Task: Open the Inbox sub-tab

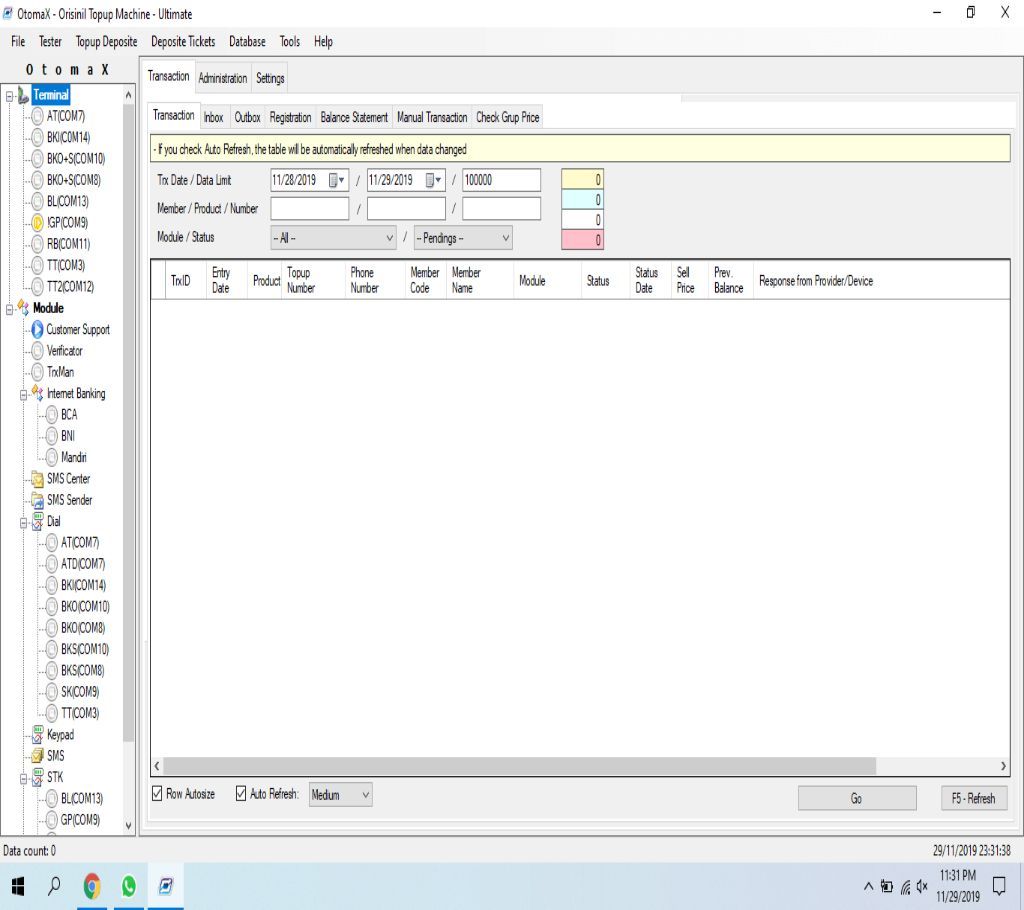Action: tap(214, 118)
